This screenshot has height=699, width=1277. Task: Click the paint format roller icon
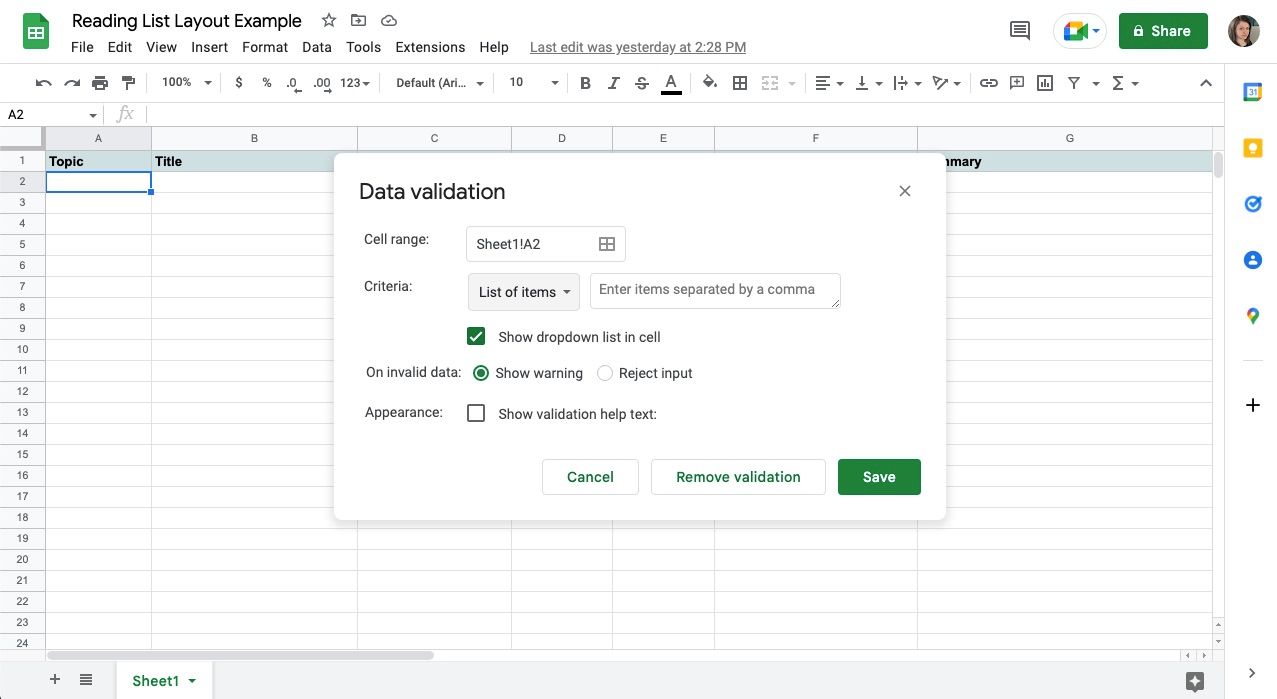[128, 83]
